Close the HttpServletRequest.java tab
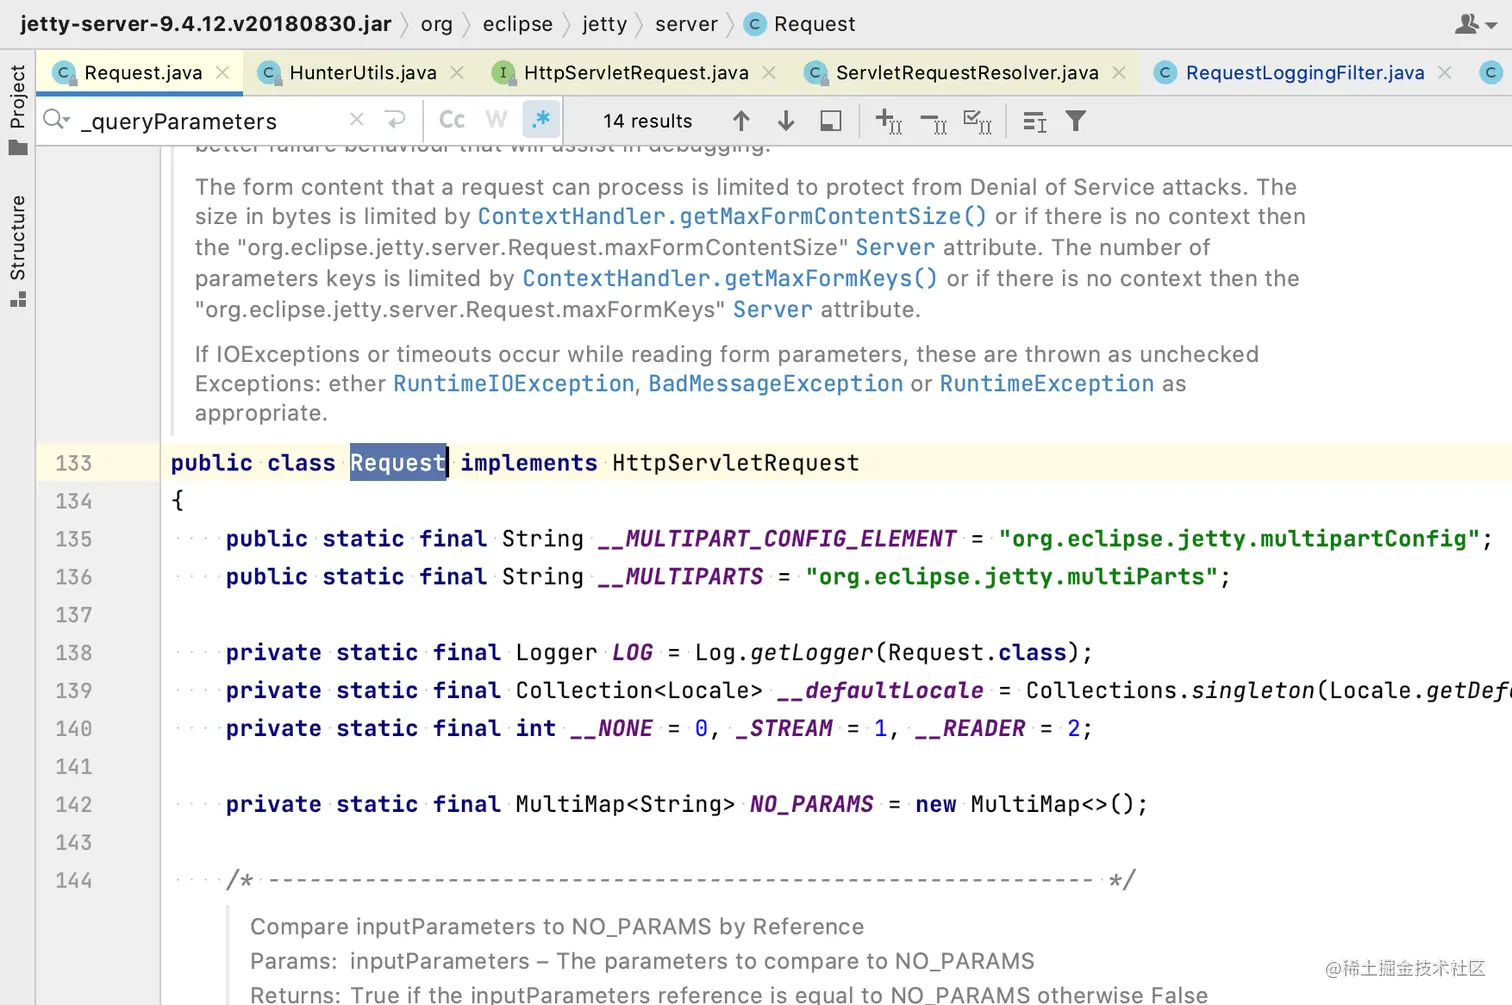This screenshot has height=1005, width=1512. (x=769, y=72)
